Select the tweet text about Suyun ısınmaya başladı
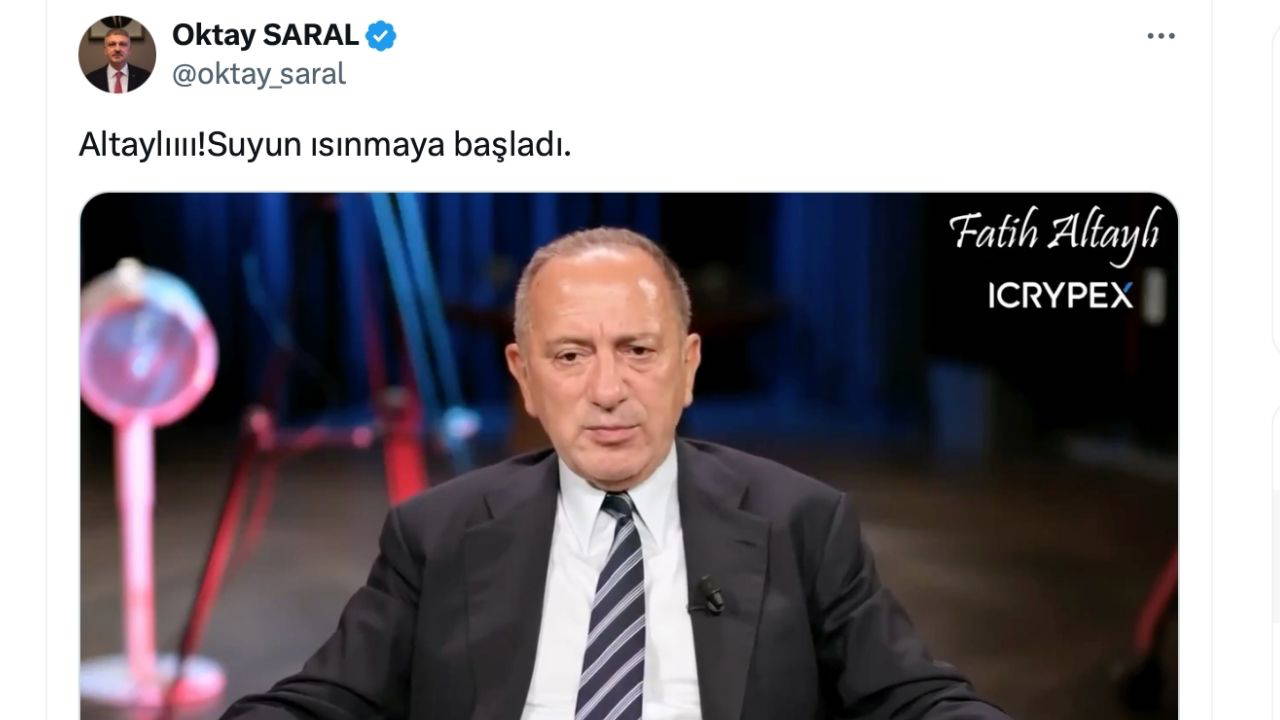The height and width of the screenshot is (720, 1280). click(325, 146)
